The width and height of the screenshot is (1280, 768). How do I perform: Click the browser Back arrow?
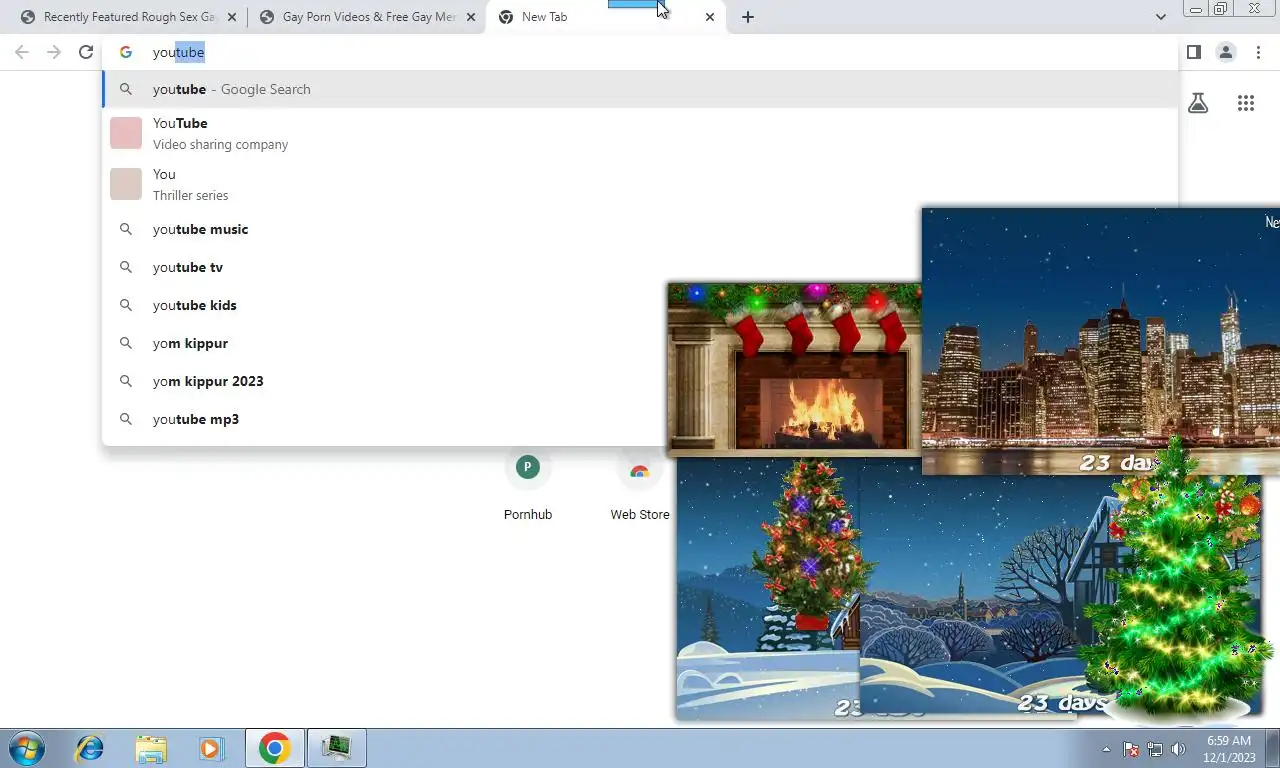pos(22,52)
